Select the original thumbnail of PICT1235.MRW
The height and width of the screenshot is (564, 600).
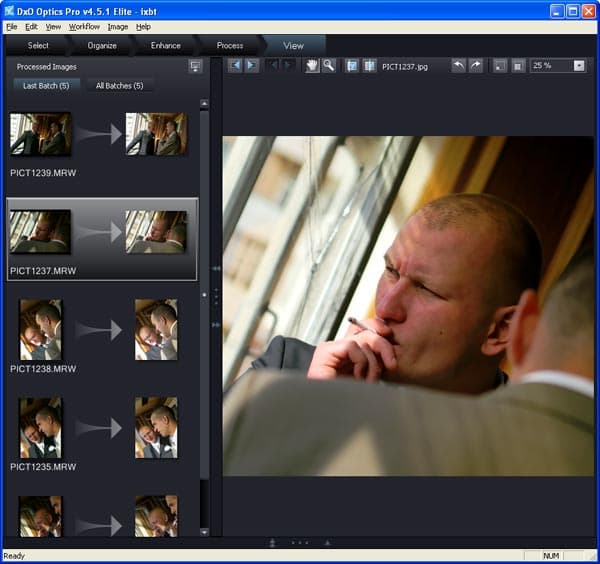40,428
